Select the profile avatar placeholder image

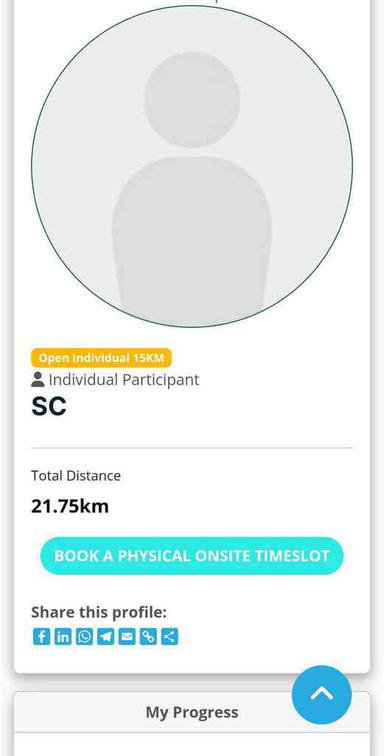pos(192,166)
